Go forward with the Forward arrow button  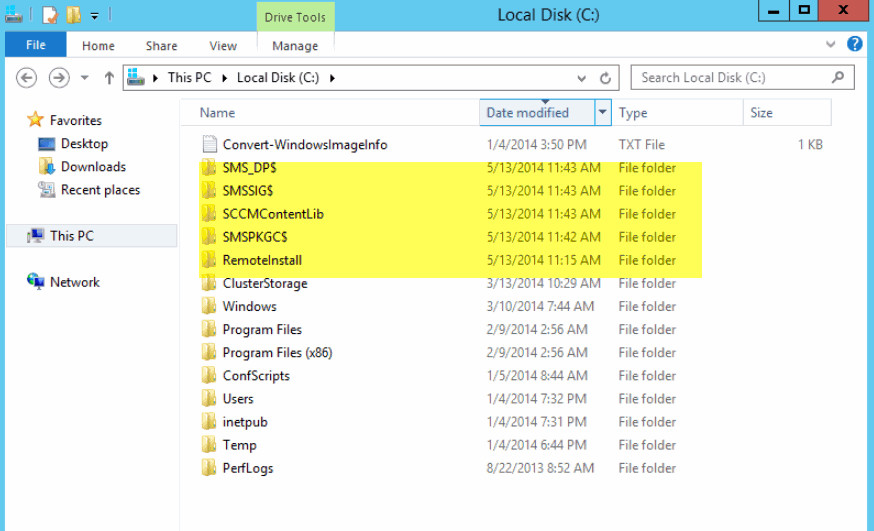[59, 77]
